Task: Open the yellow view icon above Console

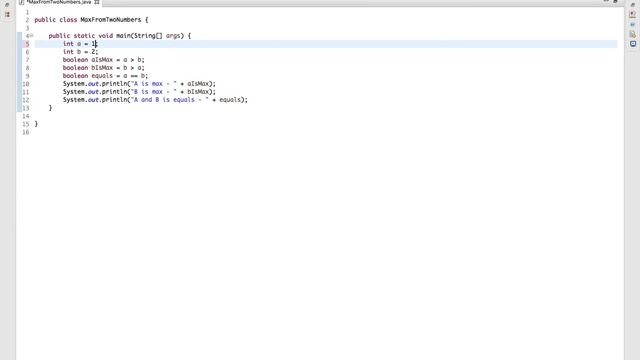Action: 633,34
